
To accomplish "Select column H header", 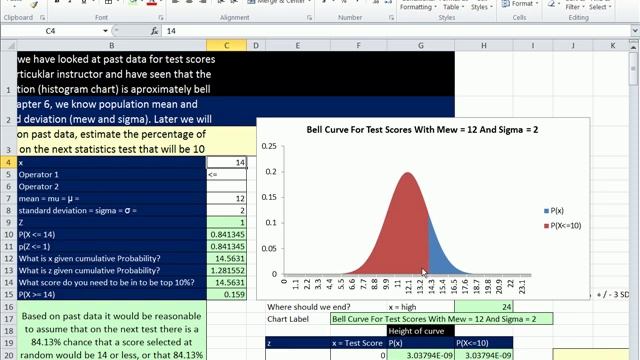I will point(484,45).
